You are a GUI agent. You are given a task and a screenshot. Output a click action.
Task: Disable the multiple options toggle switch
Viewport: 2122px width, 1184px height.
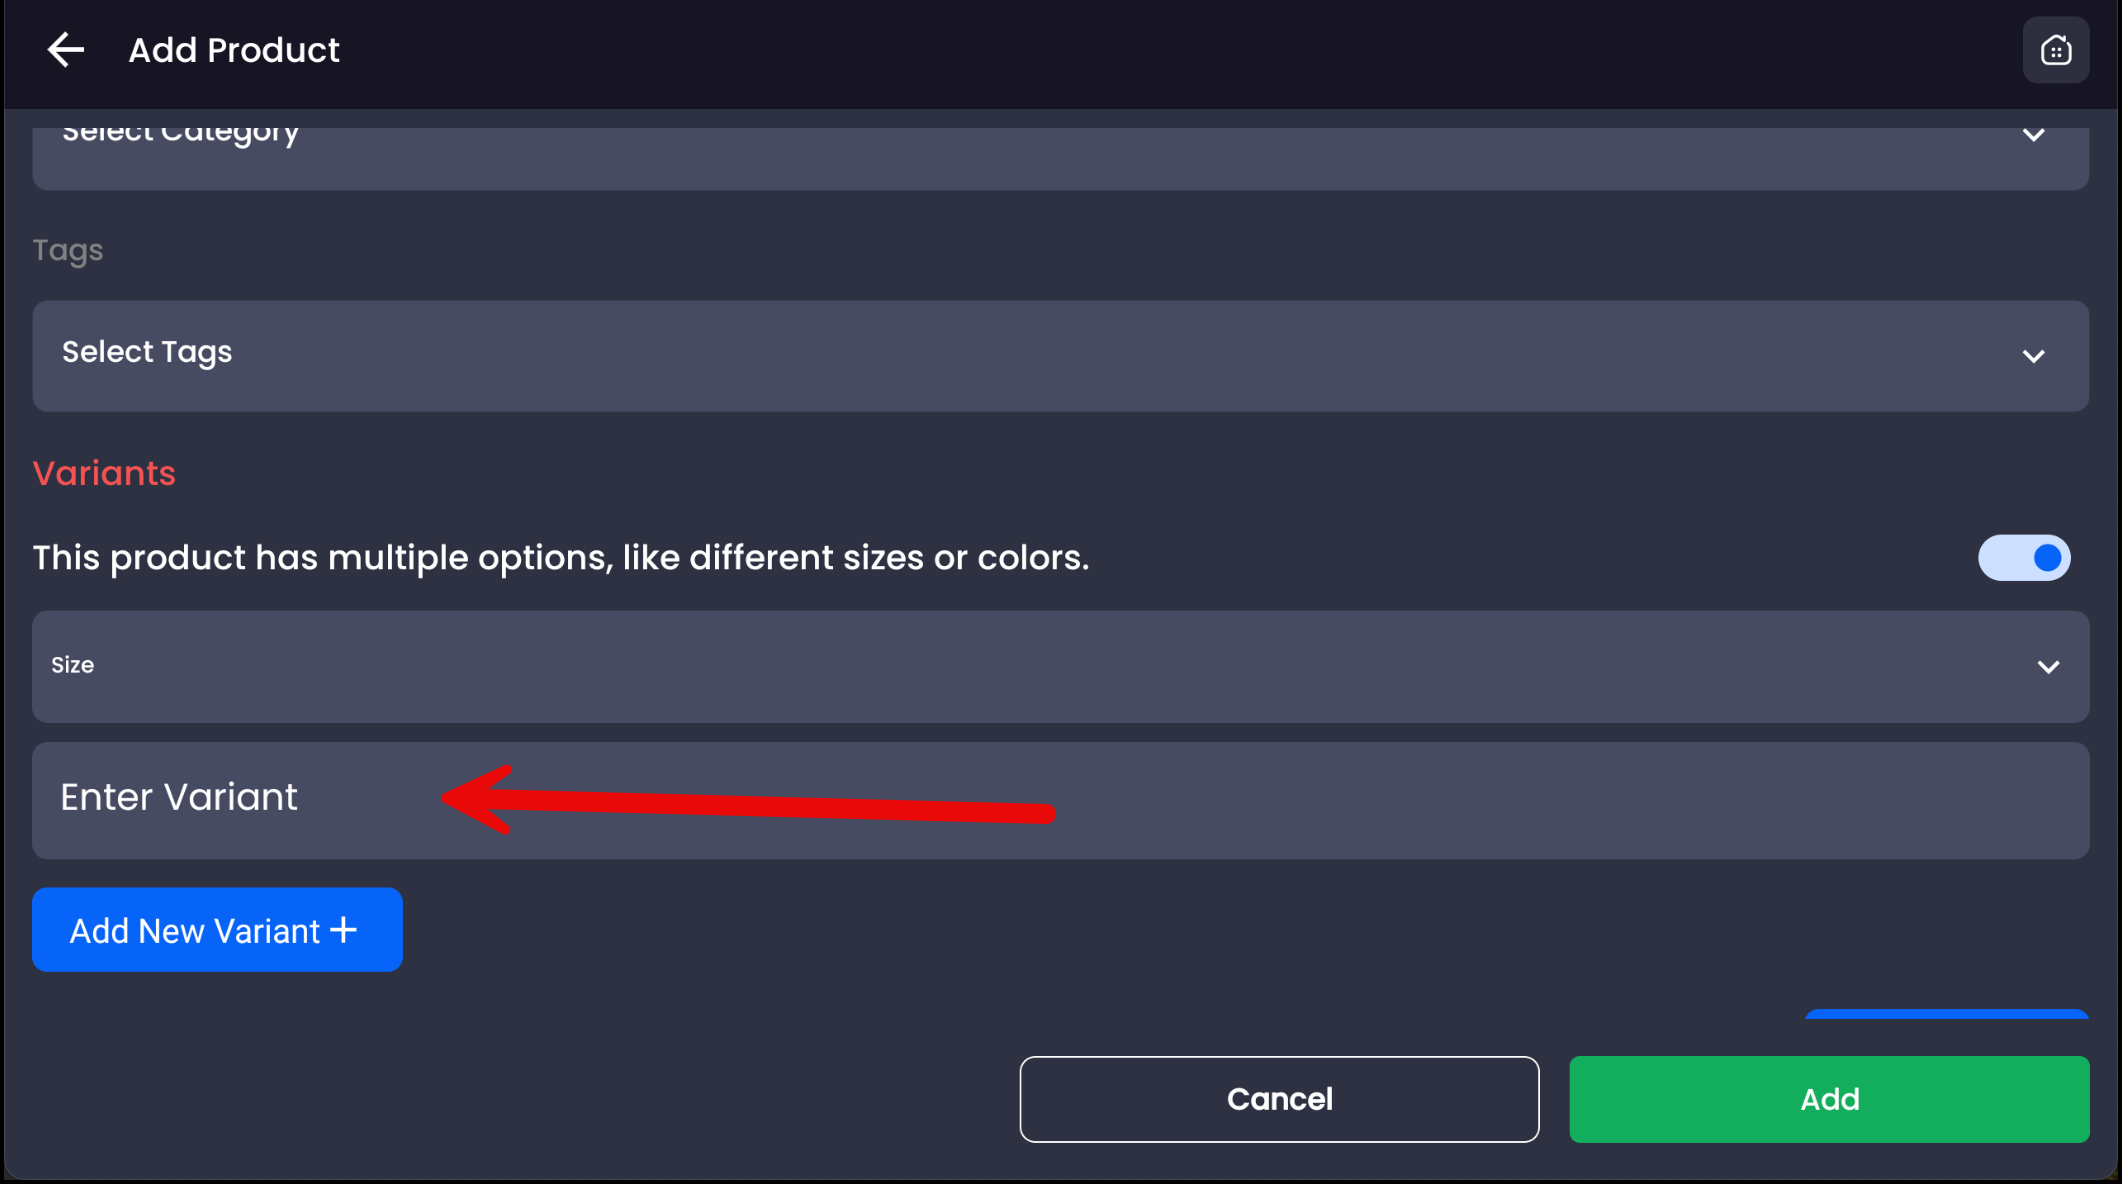point(2023,558)
